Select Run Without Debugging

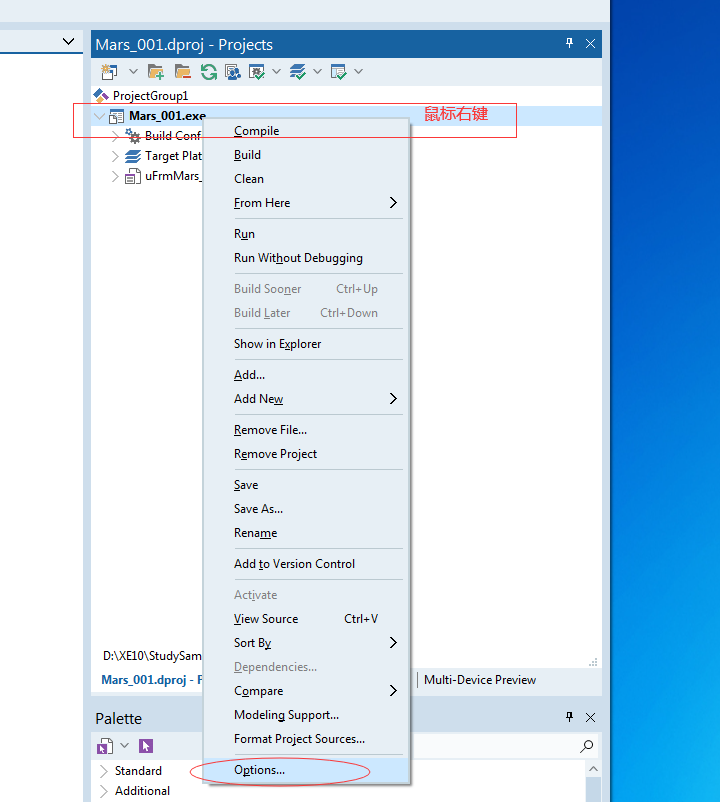307,258
